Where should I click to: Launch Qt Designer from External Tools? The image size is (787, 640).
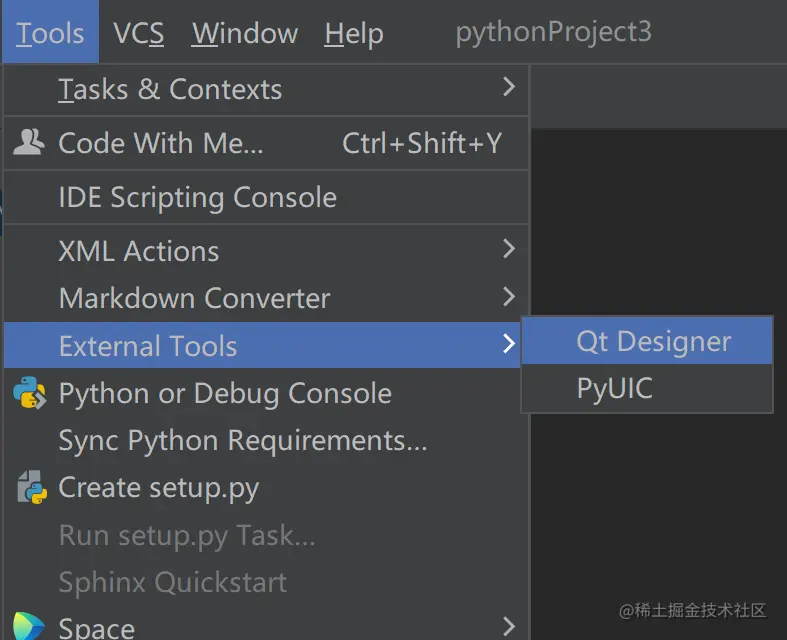654,341
